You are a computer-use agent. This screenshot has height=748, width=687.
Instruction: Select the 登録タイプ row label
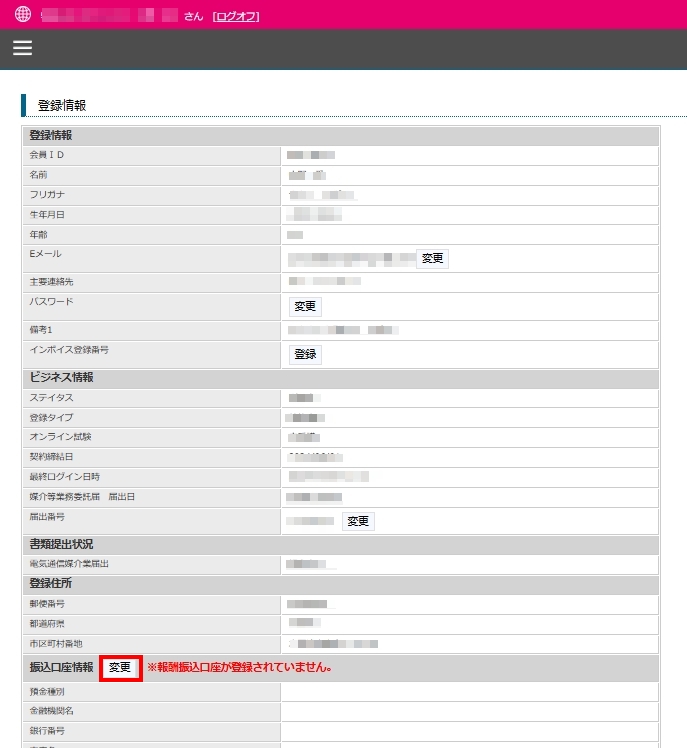[x=52, y=418]
